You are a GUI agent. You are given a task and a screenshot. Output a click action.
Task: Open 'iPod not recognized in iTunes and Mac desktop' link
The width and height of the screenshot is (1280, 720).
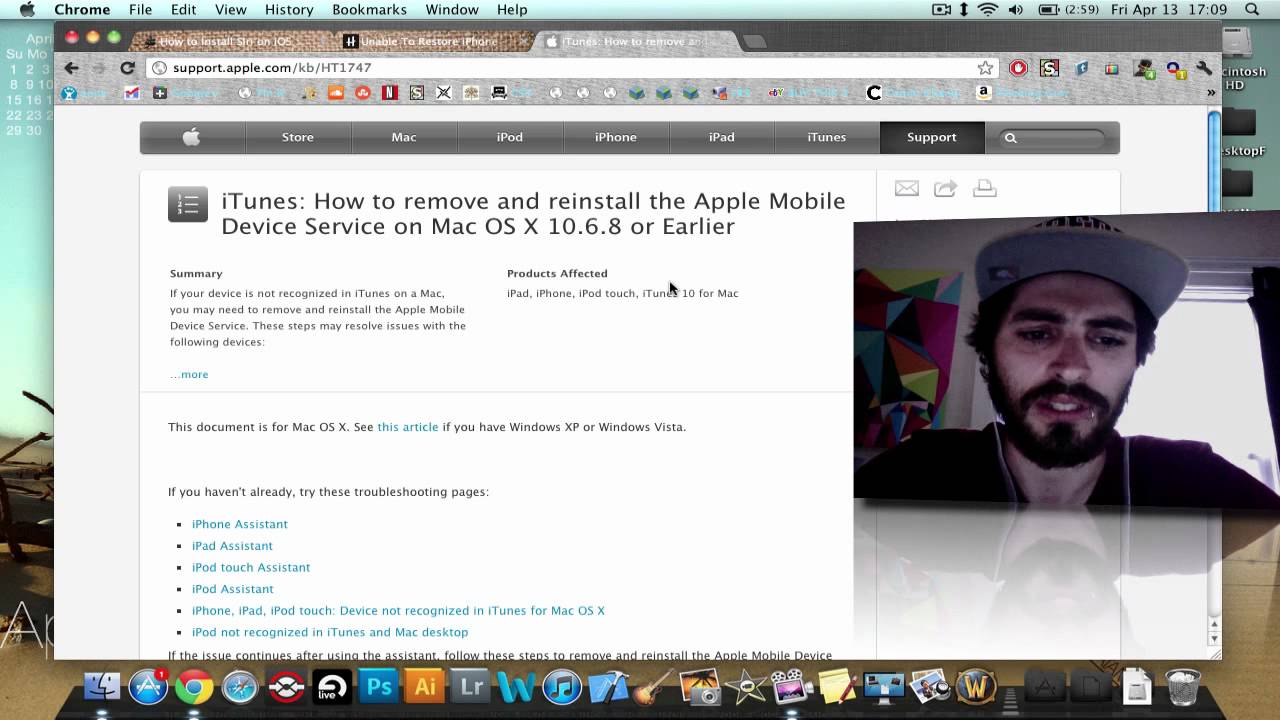(330, 632)
